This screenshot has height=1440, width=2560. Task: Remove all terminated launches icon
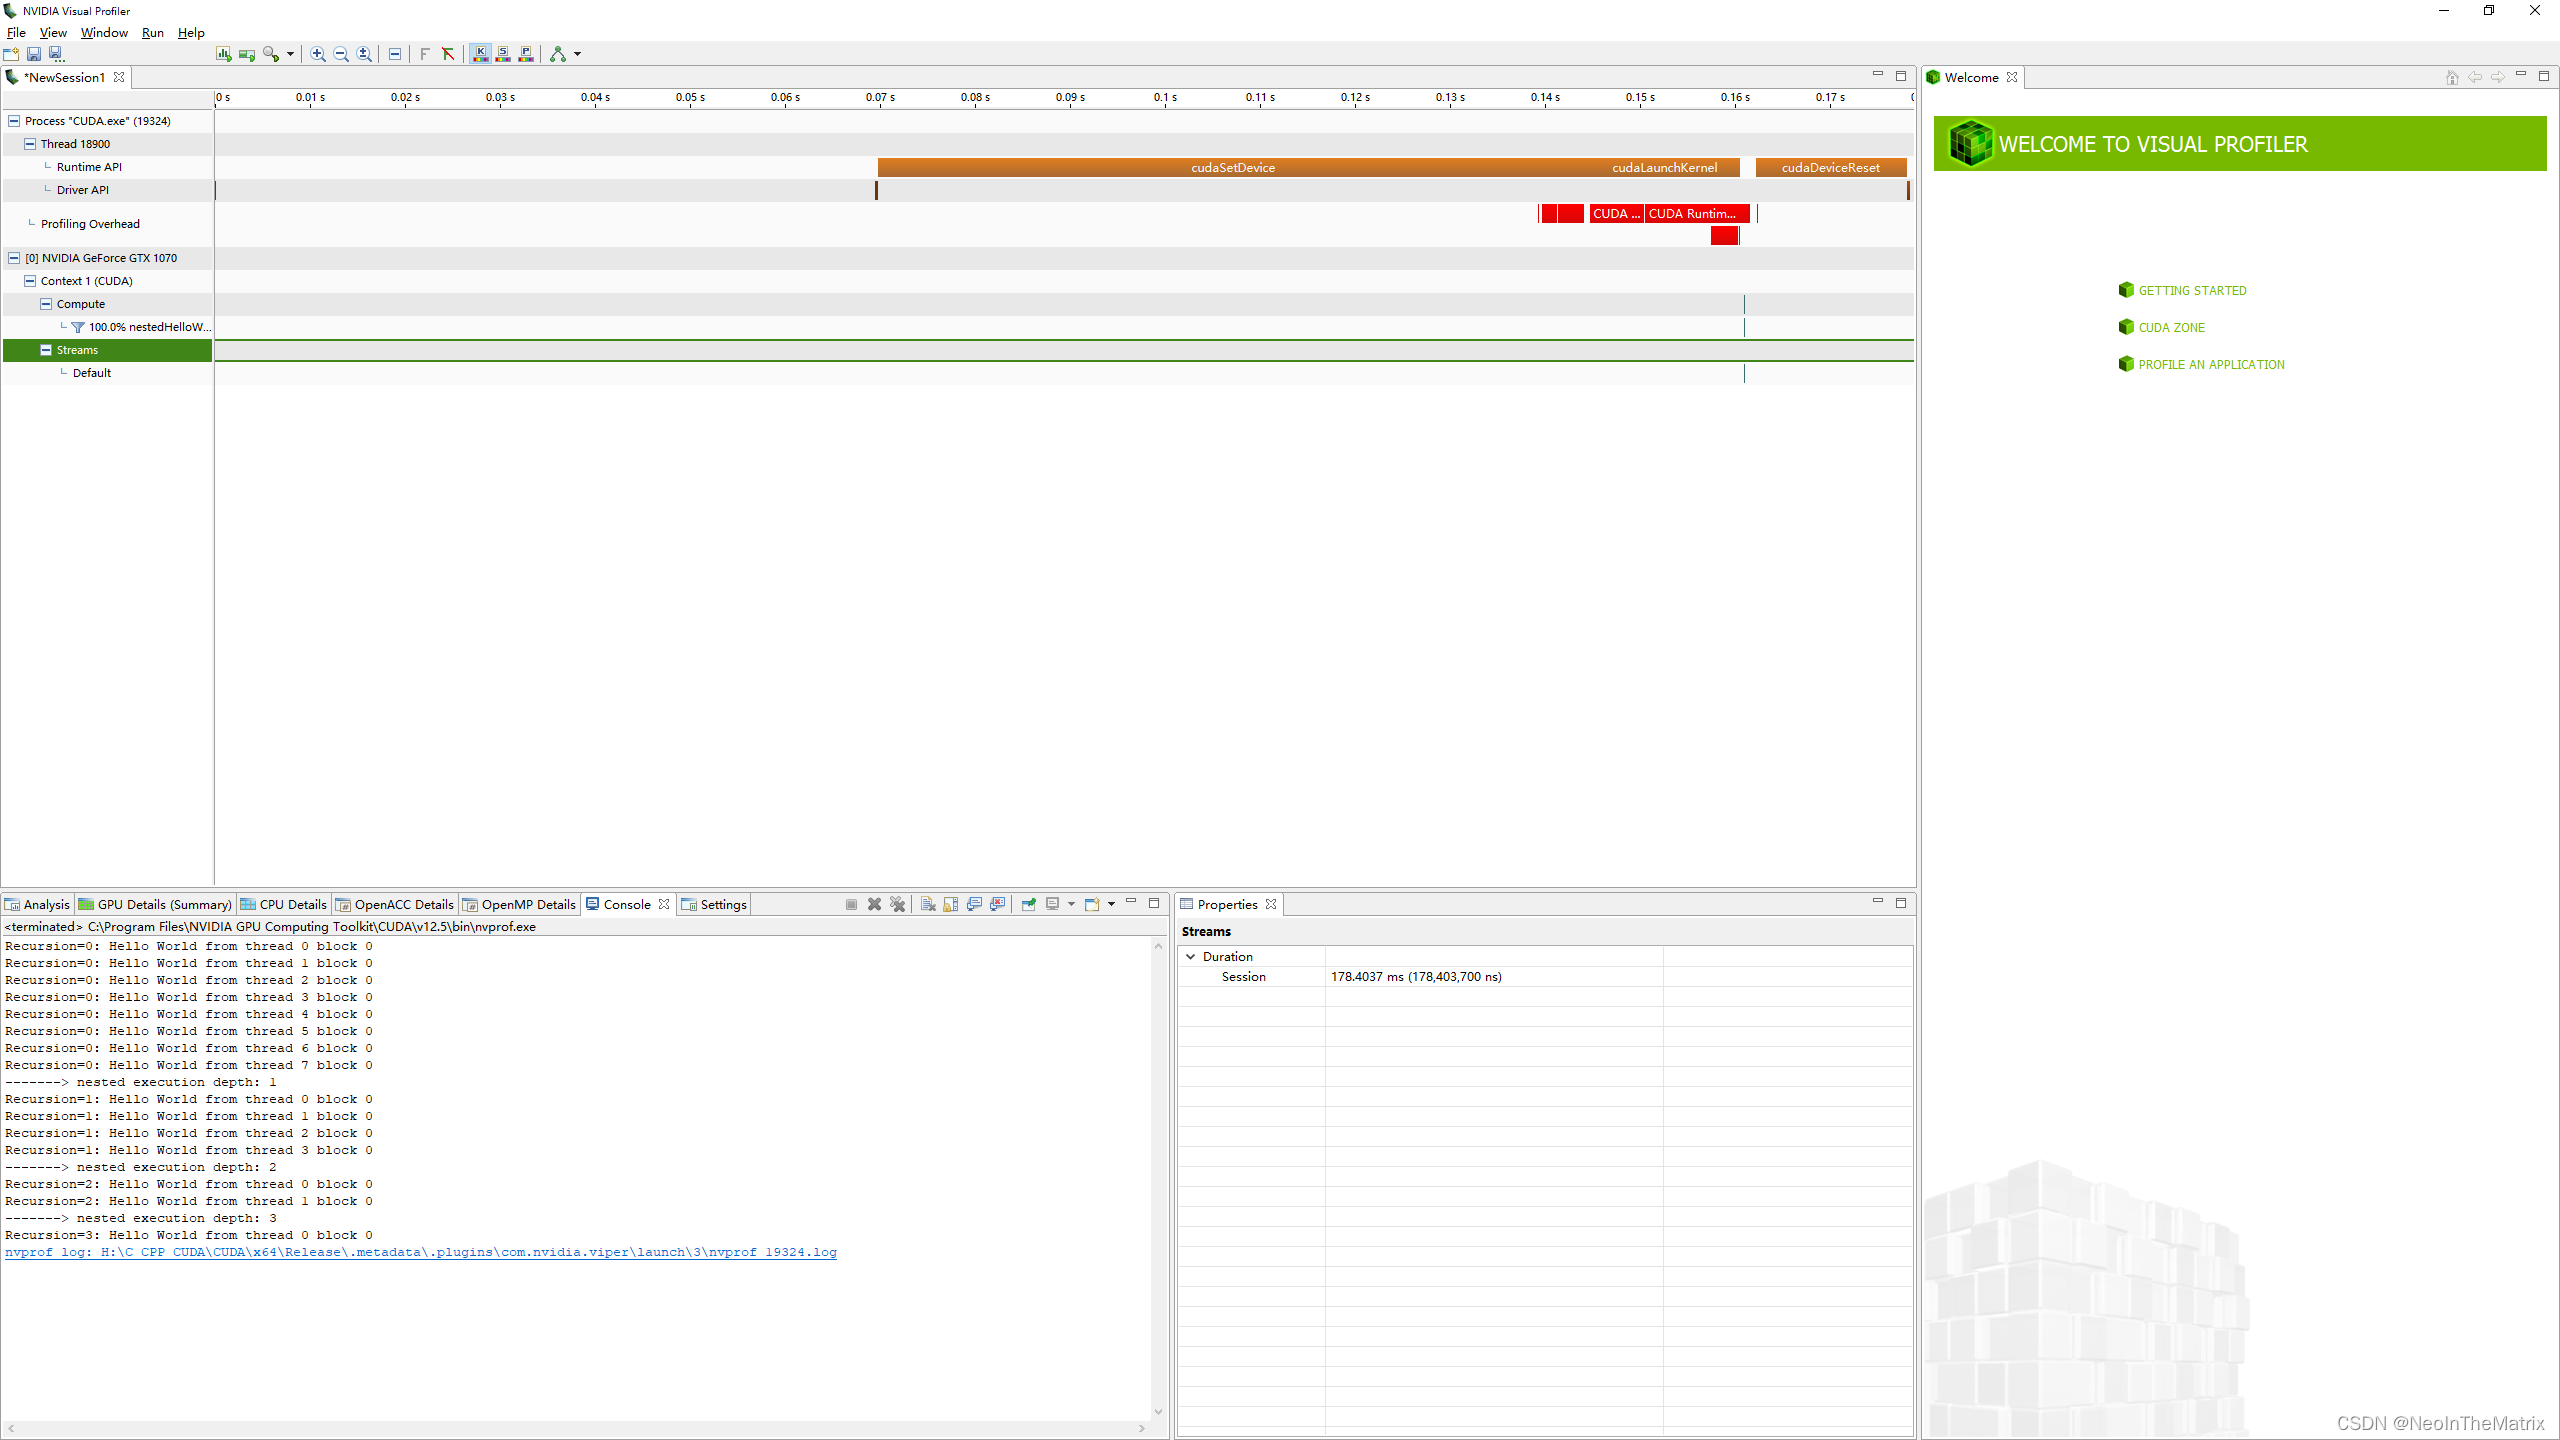[897, 904]
